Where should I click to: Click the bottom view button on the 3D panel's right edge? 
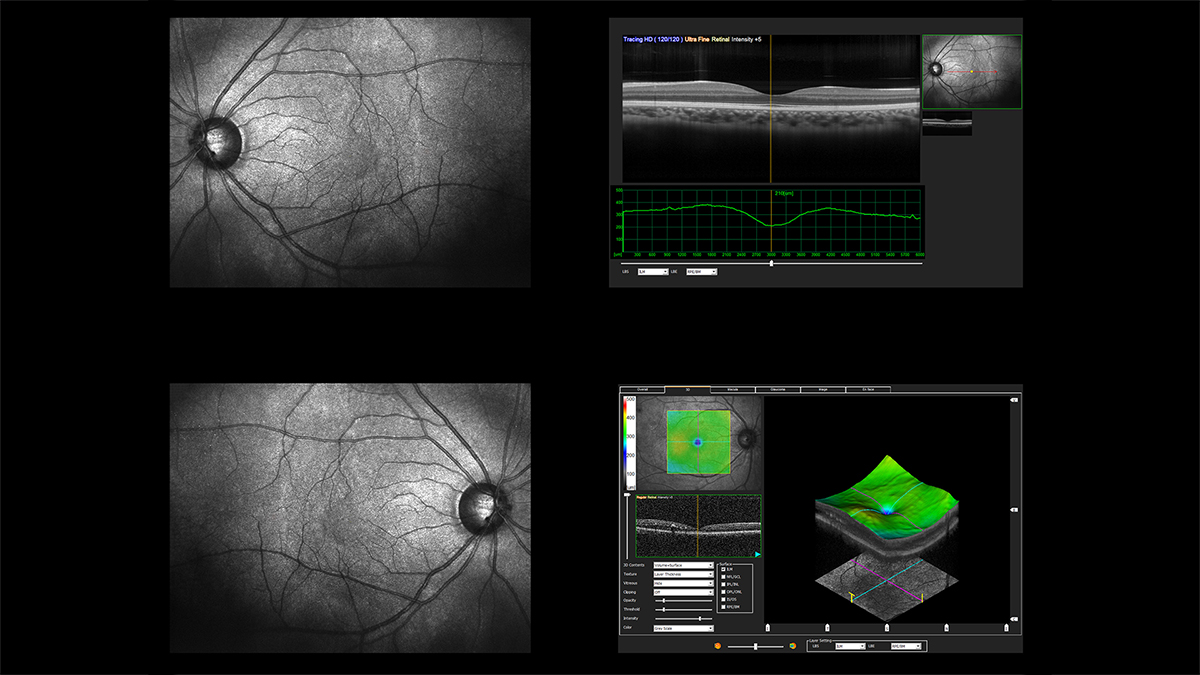(1014, 619)
